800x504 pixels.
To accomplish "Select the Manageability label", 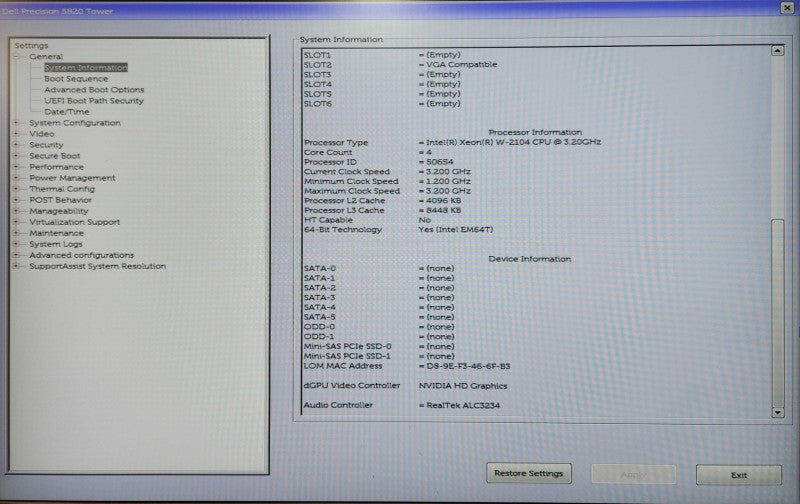I will (x=59, y=211).
